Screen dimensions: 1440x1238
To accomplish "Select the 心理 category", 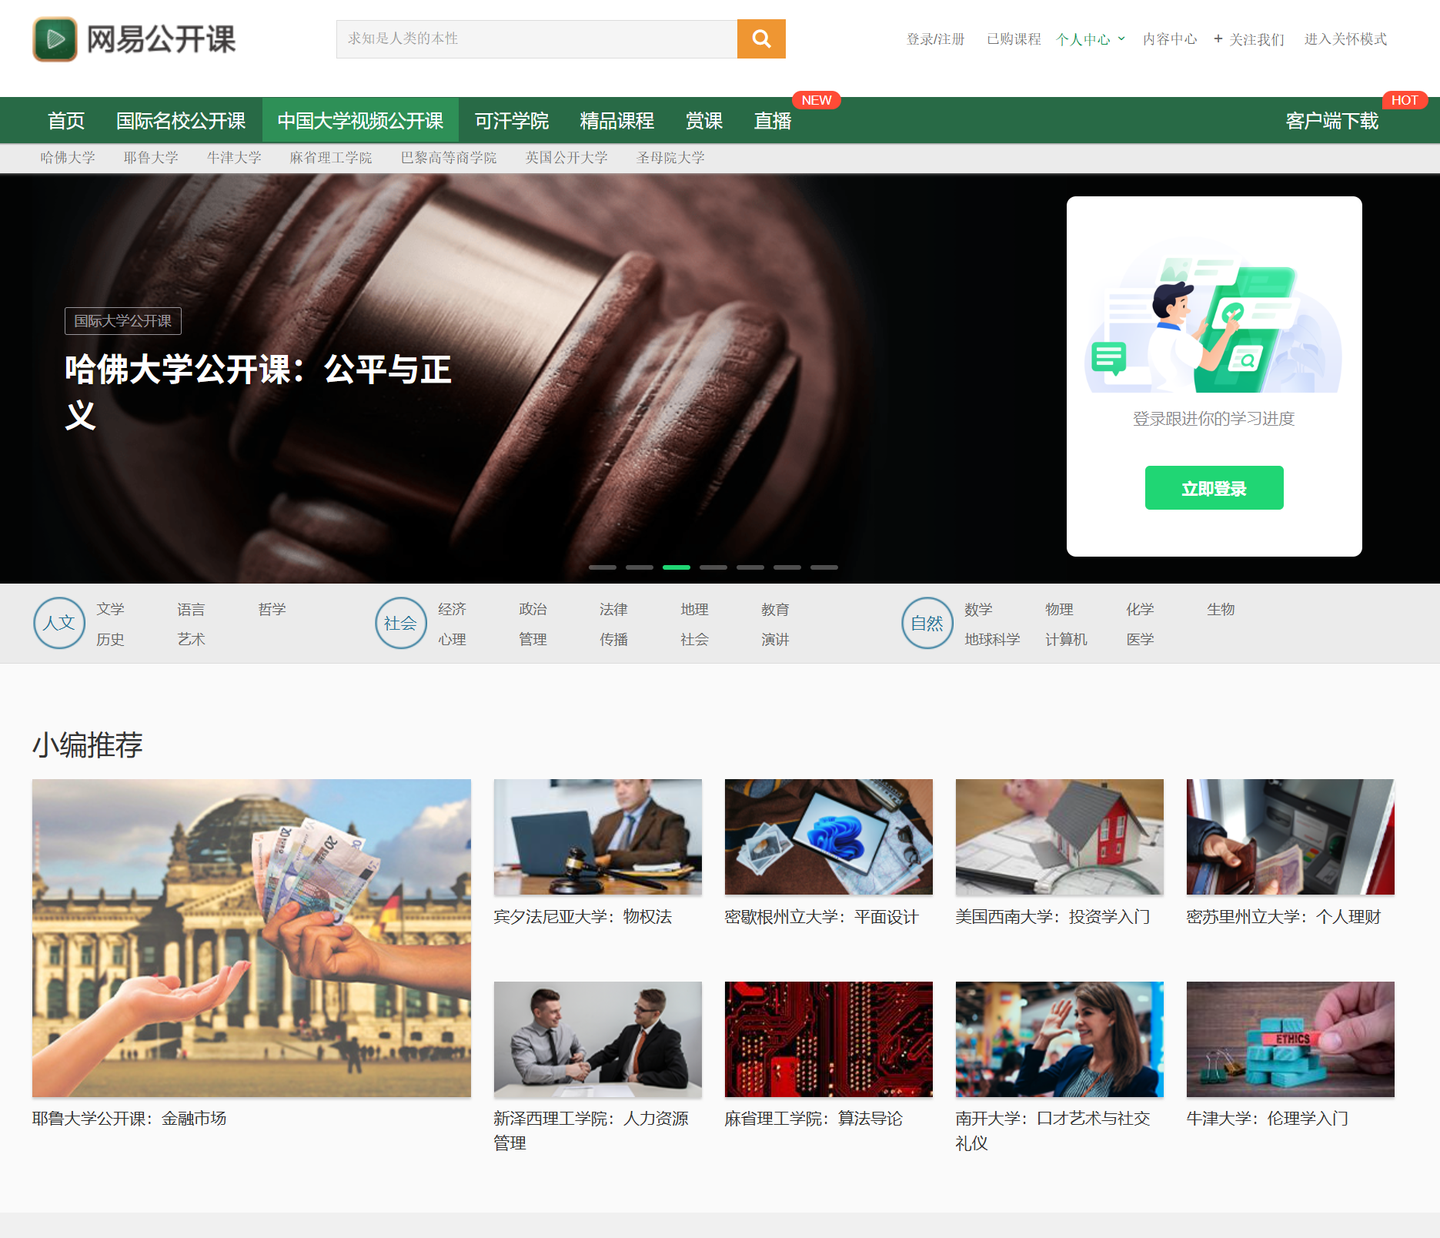I will (x=452, y=639).
